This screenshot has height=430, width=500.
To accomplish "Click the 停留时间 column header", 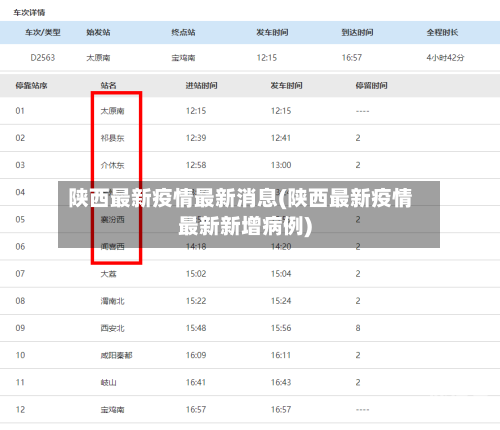I will click(372, 86).
